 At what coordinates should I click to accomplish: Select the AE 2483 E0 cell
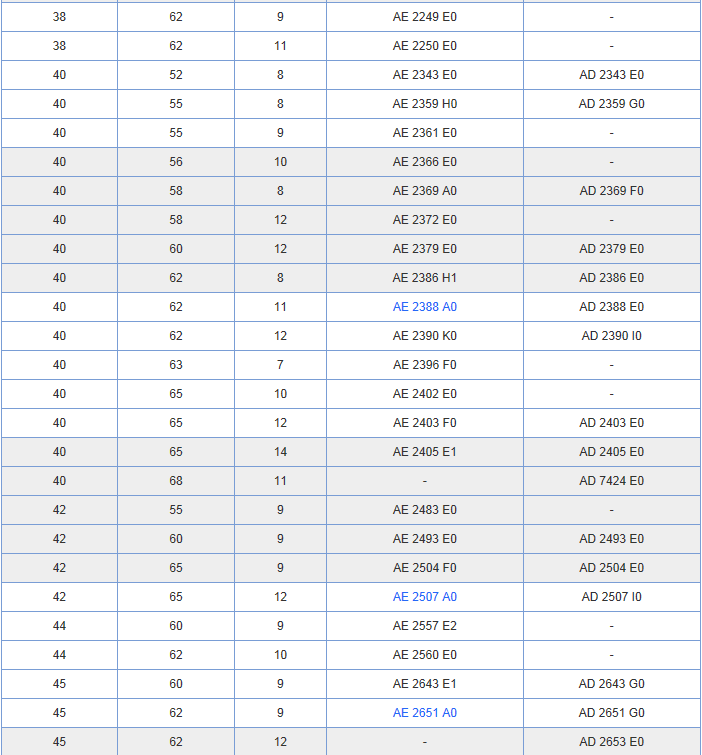(x=424, y=510)
